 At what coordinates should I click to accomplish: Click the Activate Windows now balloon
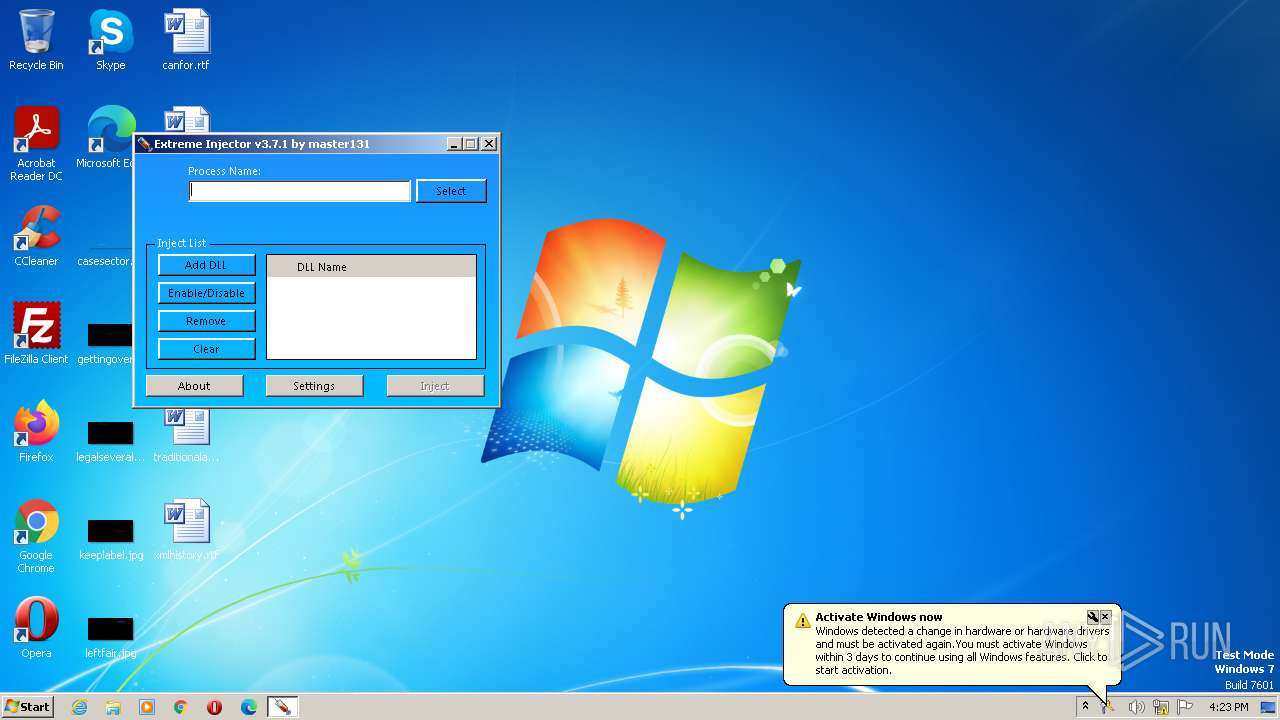click(x=952, y=643)
